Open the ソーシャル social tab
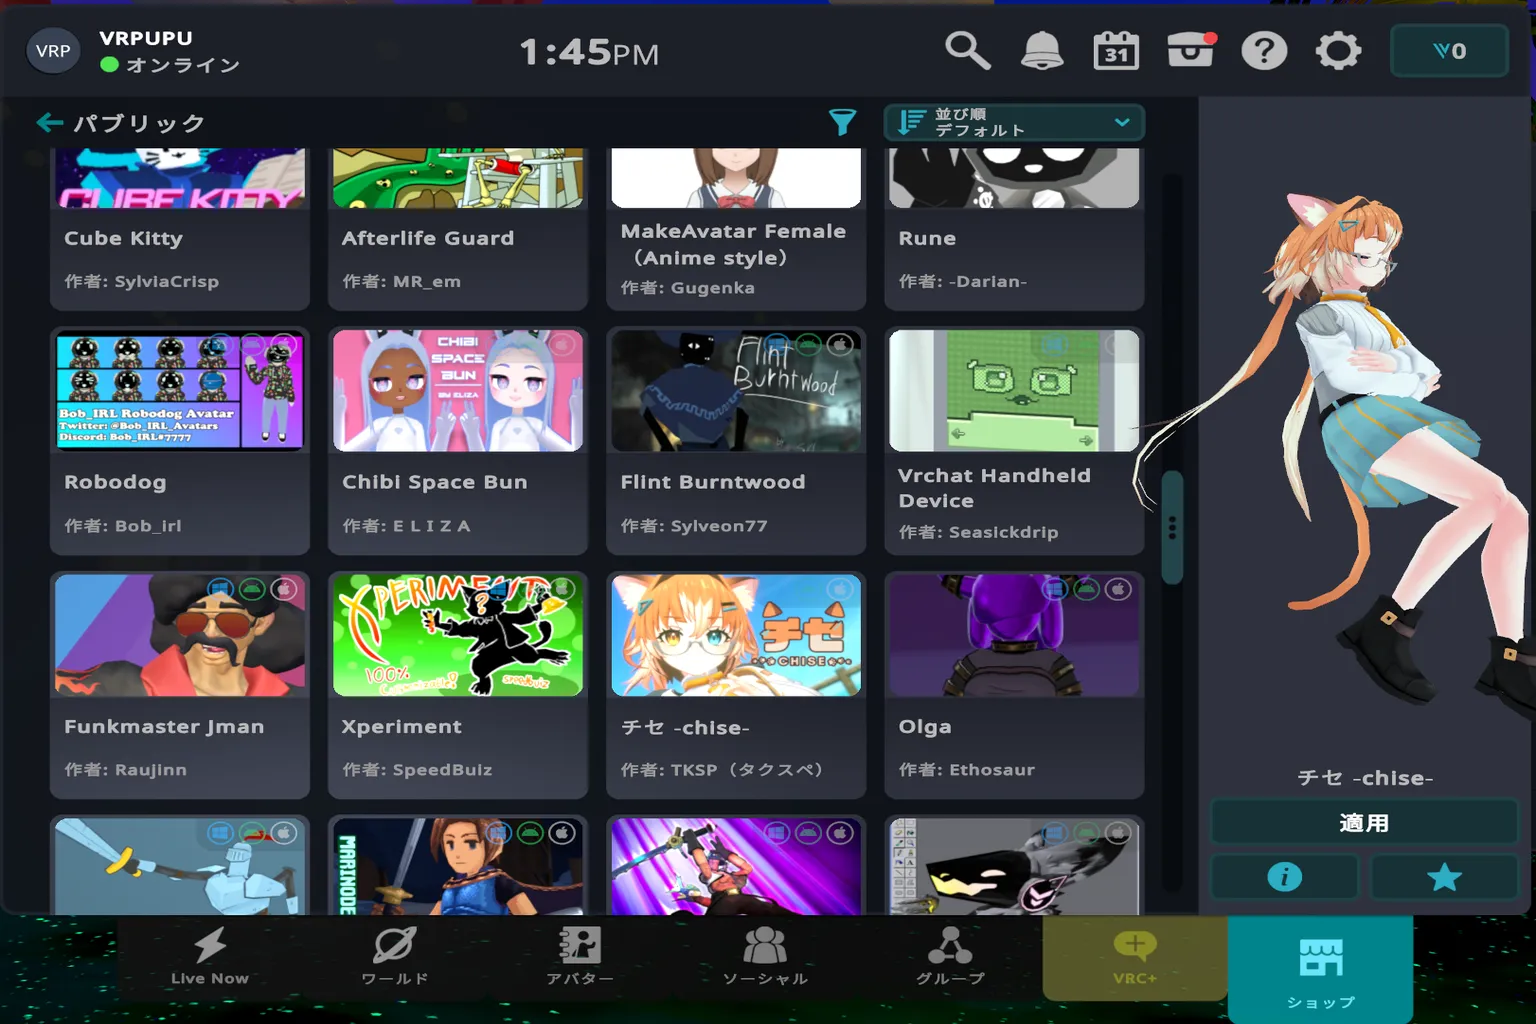The width and height of the screenshot is (1536, 1024). (765, 956)
